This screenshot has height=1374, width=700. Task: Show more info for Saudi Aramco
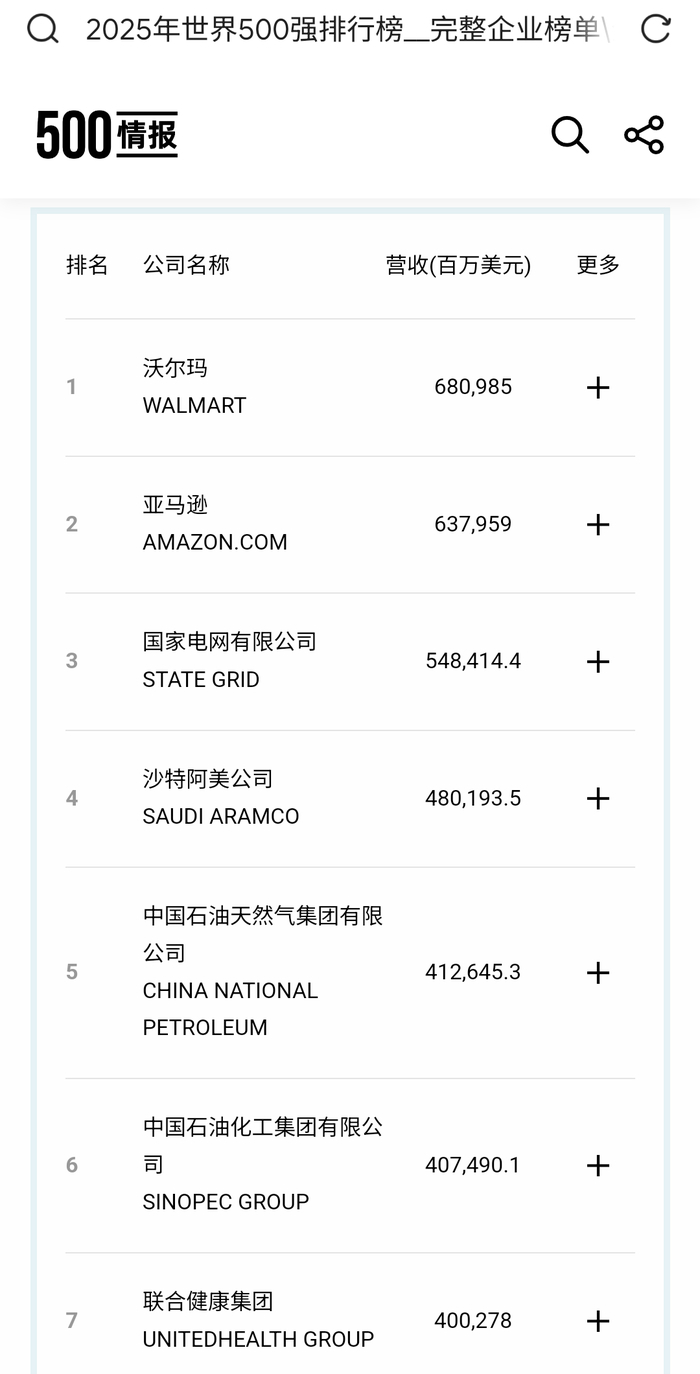coord(597,798)
